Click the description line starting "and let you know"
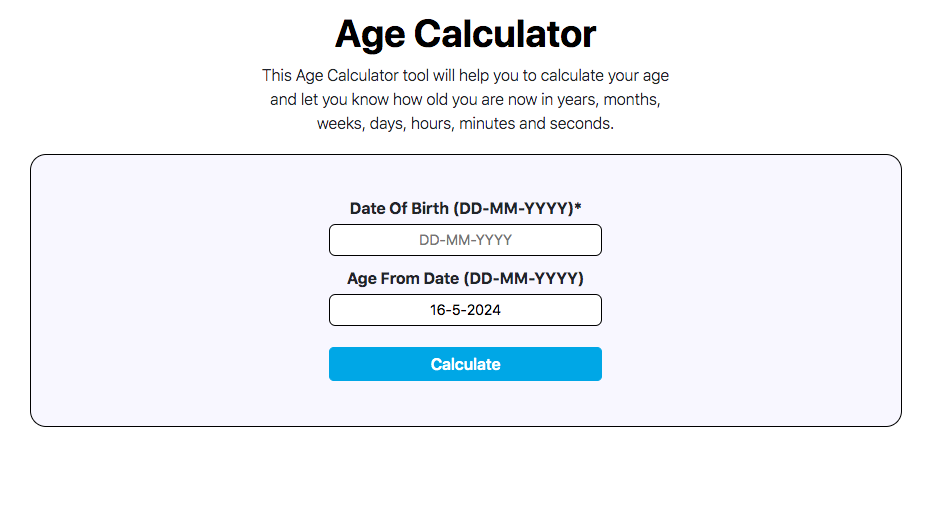Screen dimensions: 925x505 465,100
